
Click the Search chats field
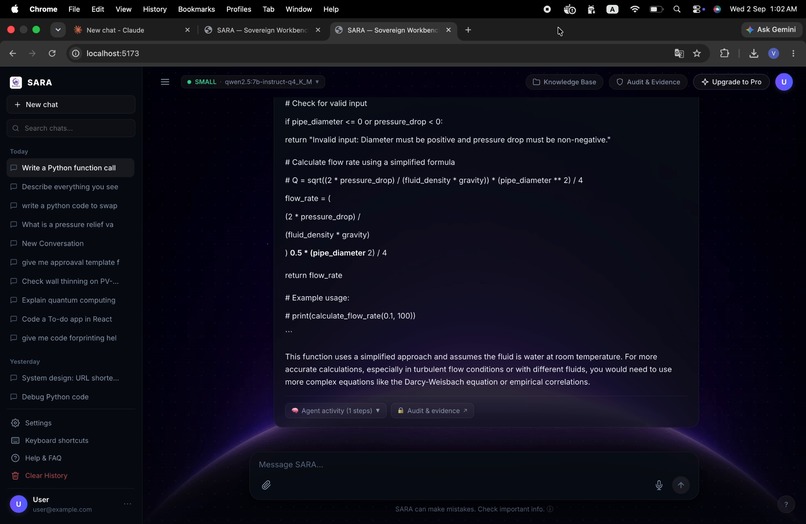[71, 128]
